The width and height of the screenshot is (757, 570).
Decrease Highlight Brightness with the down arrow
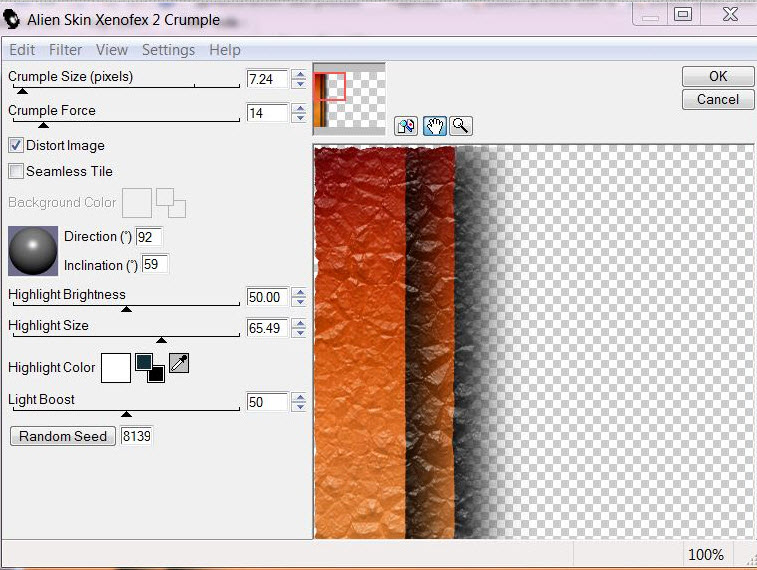[300, 301]
